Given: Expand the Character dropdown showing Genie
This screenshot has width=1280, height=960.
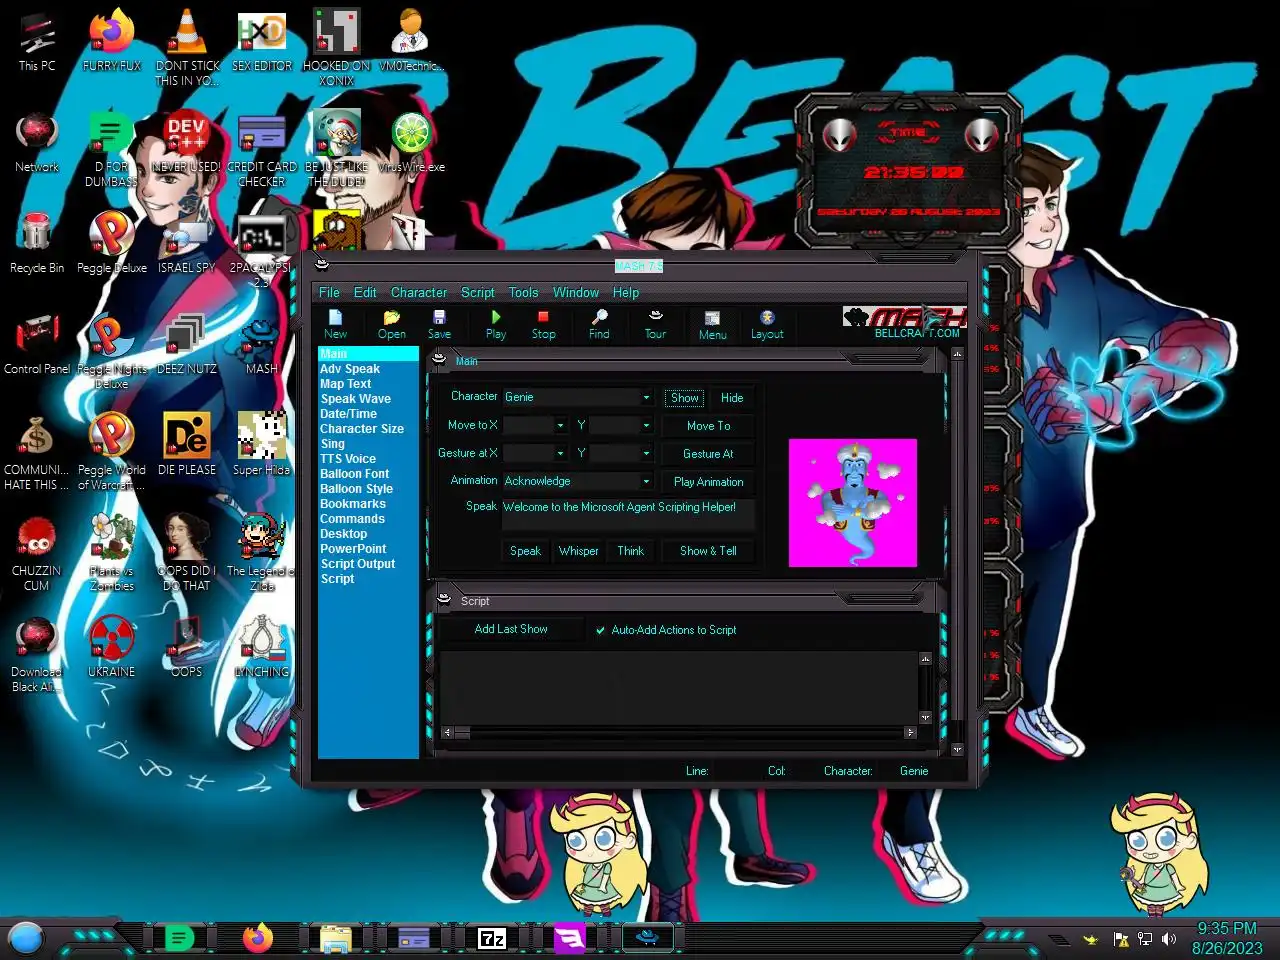Looking at the screenshot, I should (x=646, y=397).
